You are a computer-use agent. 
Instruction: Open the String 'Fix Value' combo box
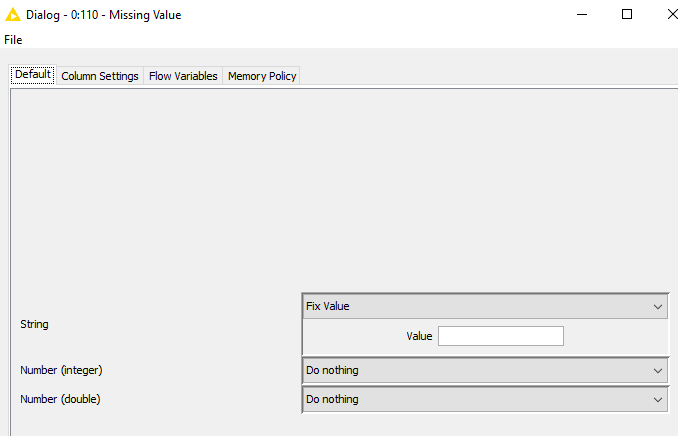[x=485, y=306]
